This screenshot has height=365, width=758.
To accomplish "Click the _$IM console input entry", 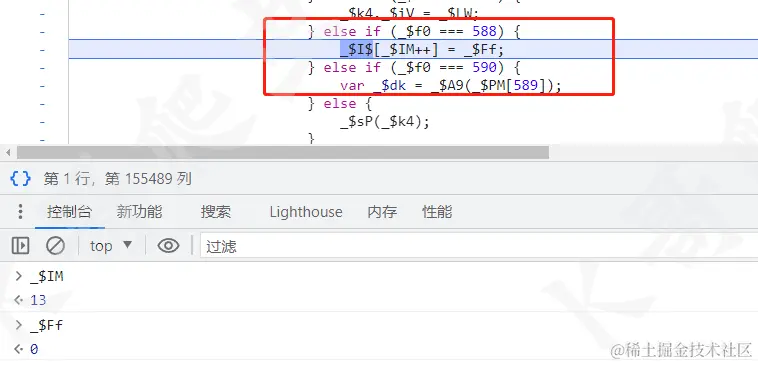I will coord(47,277).
